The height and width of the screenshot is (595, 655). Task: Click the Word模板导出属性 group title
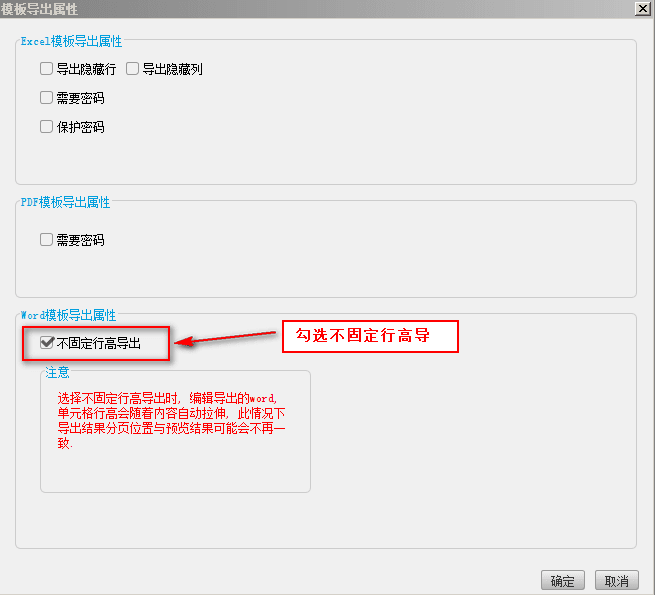coord(69,315)
